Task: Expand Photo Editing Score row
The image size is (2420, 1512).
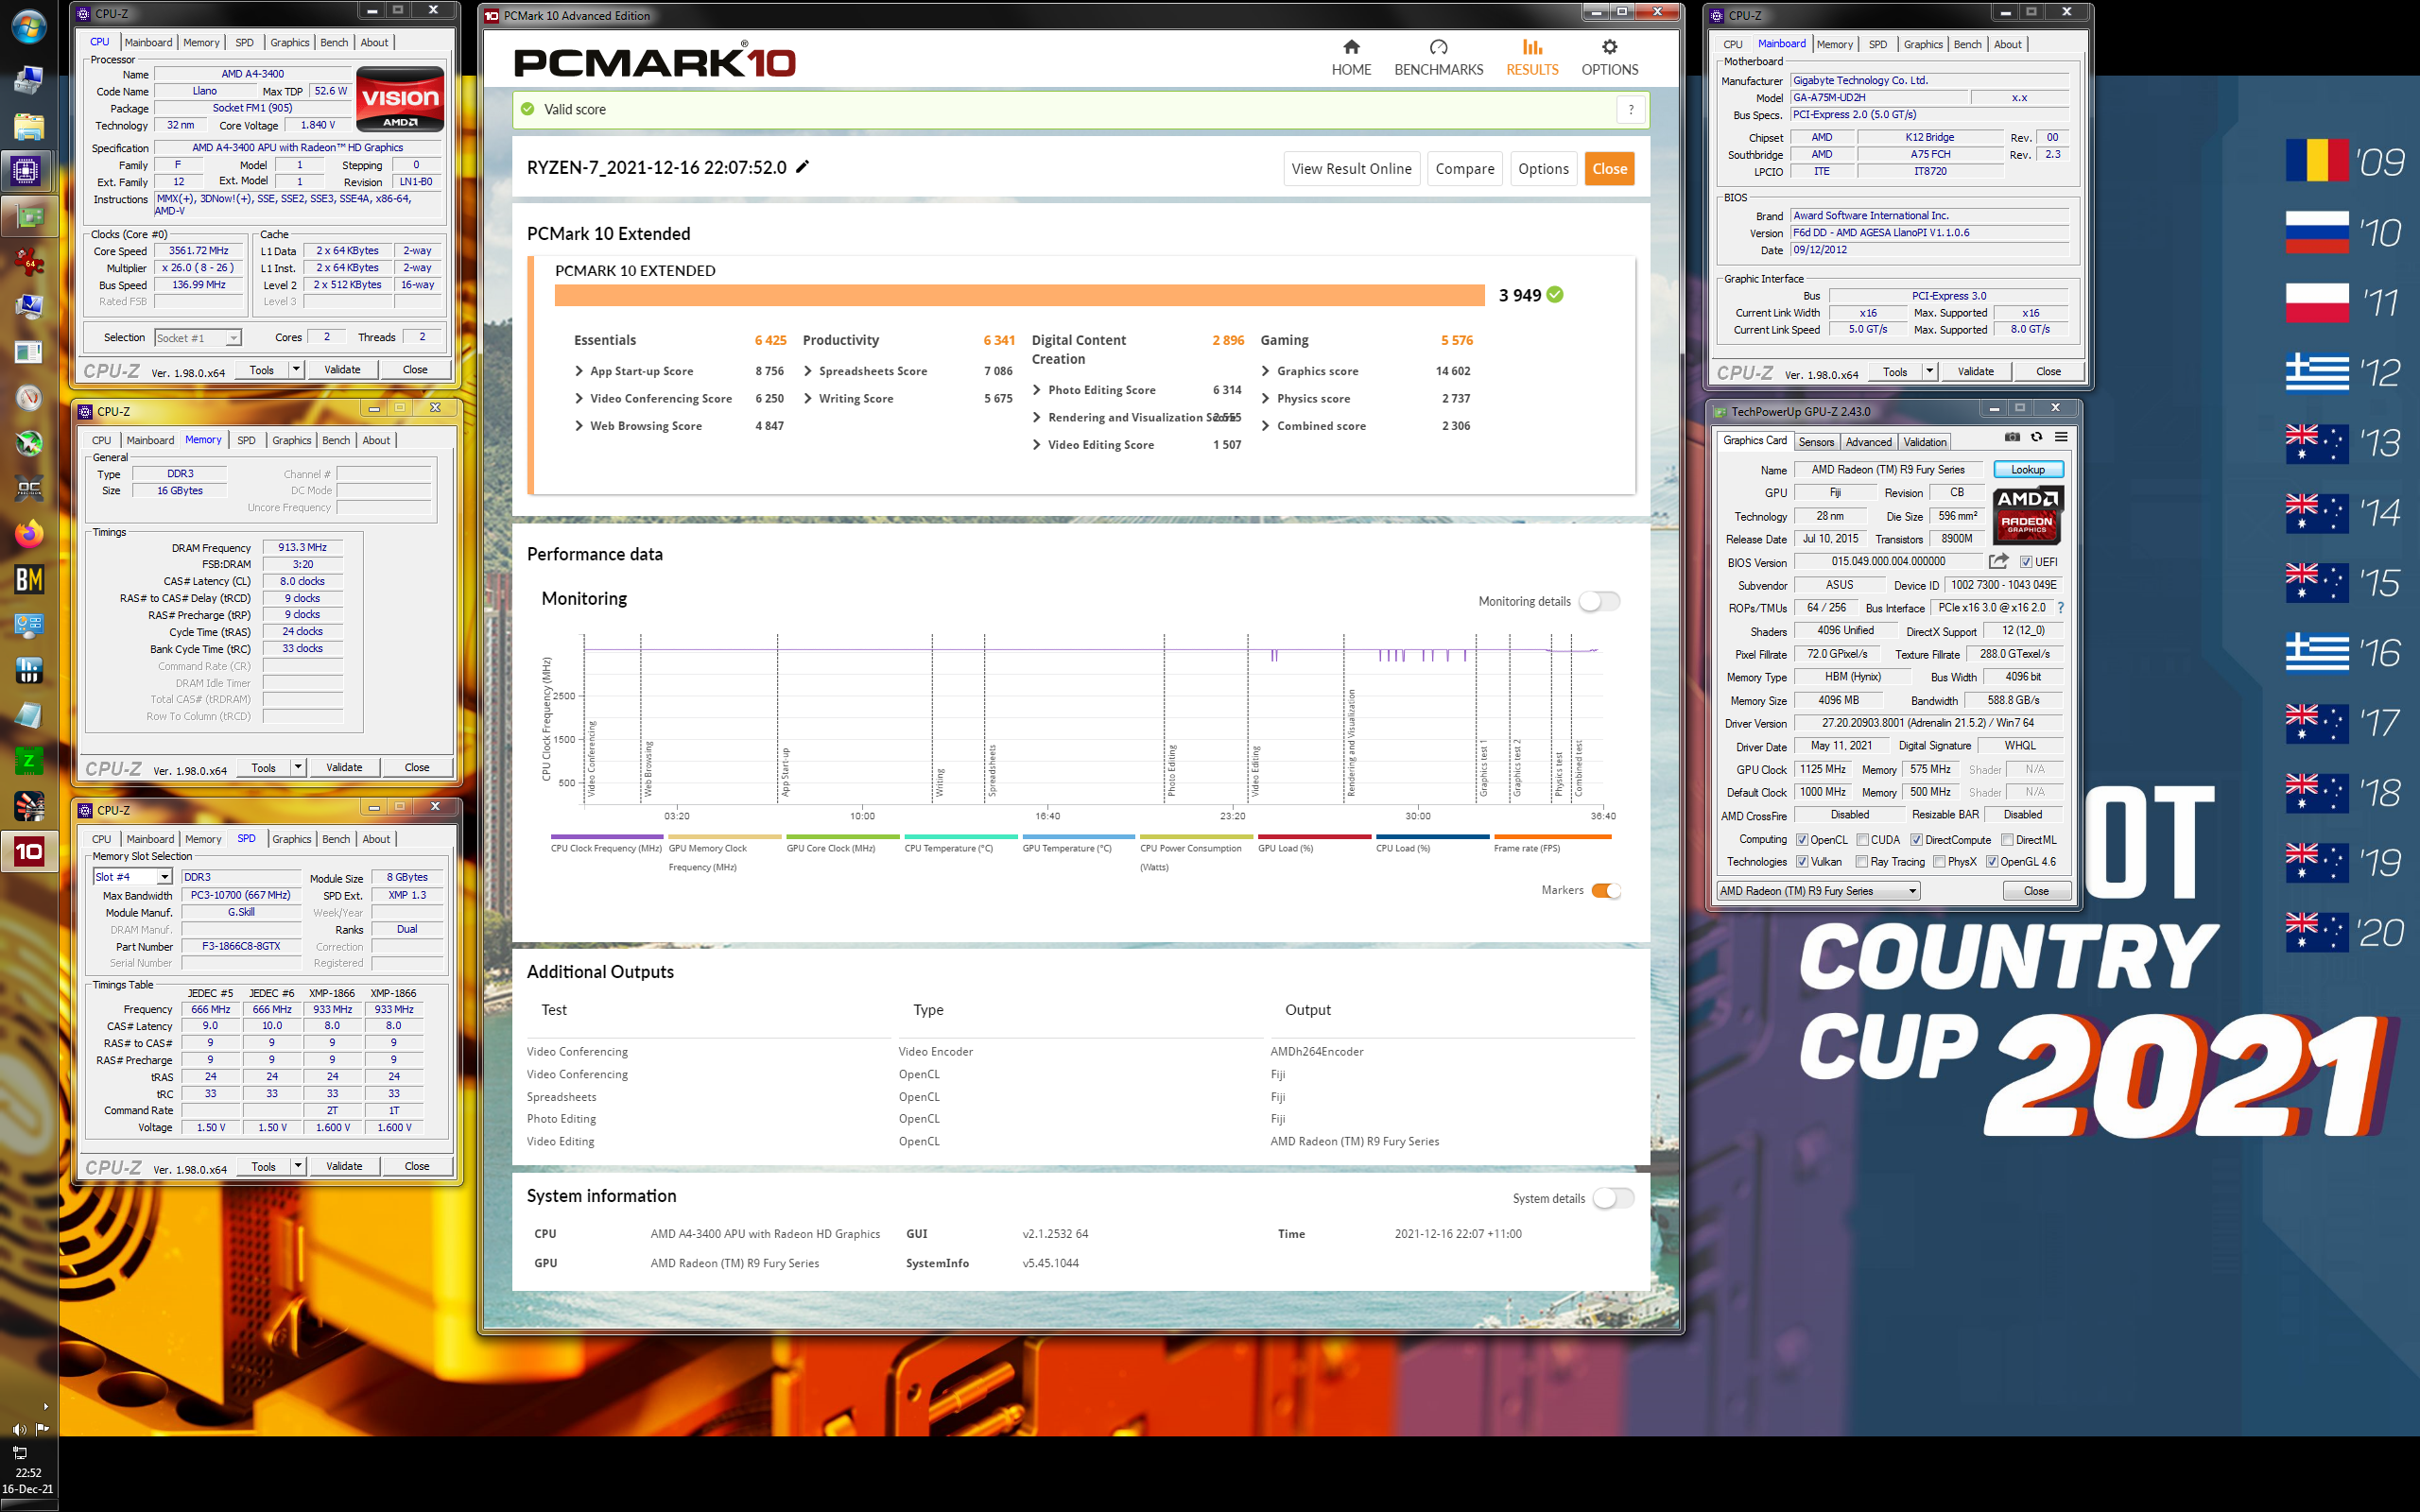Action: click(1138, 390)
